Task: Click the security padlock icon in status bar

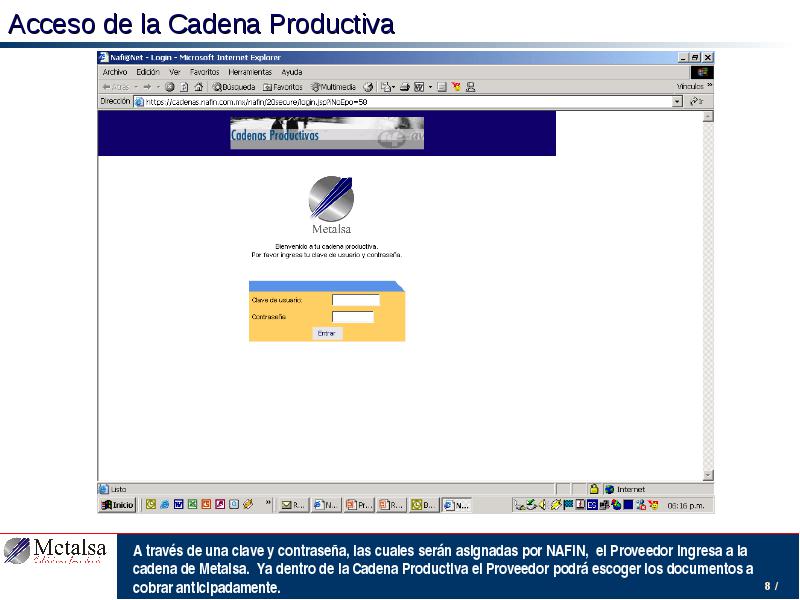Action: coord(594,489)
